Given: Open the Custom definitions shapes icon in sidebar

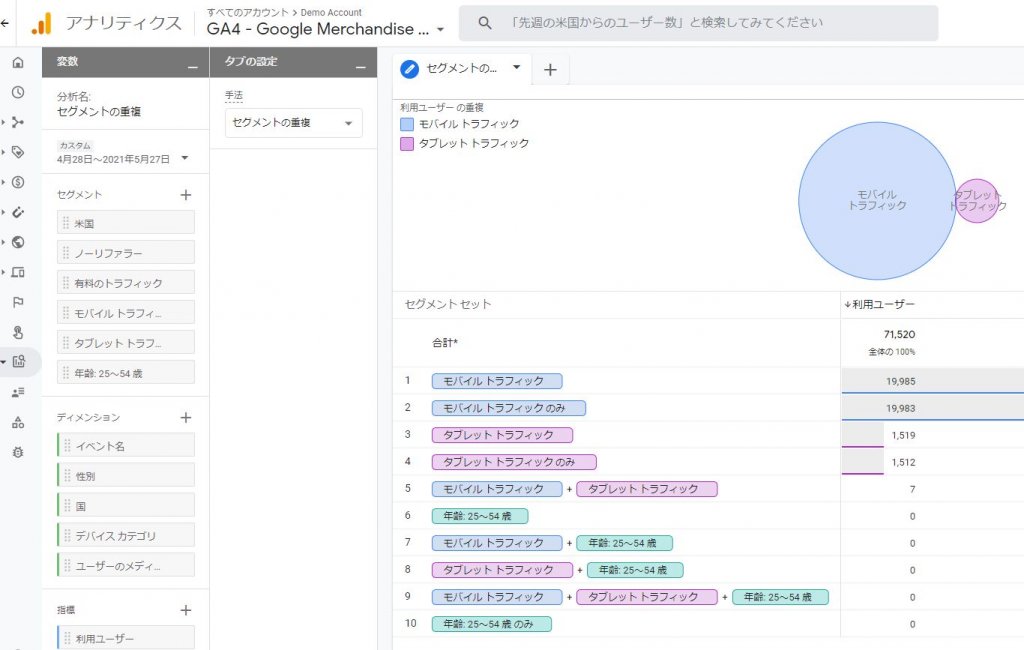Looking at the screenshot, I should coord(18,423).
